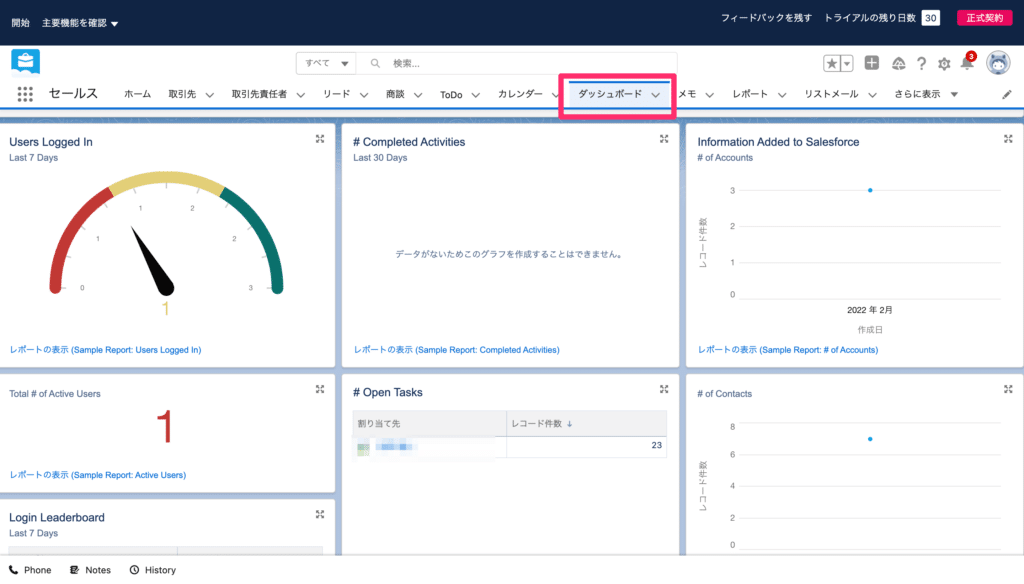Image resolution: width=1024 pixels, height=584 pixels.
Task: Click the 正式契約 button
Action: [984, 18]
